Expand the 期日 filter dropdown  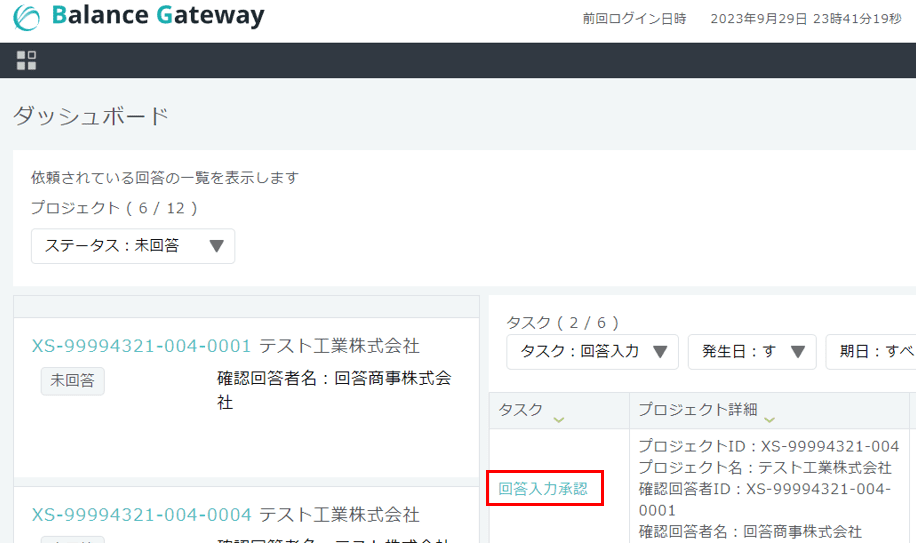click(x=870, y=352)
